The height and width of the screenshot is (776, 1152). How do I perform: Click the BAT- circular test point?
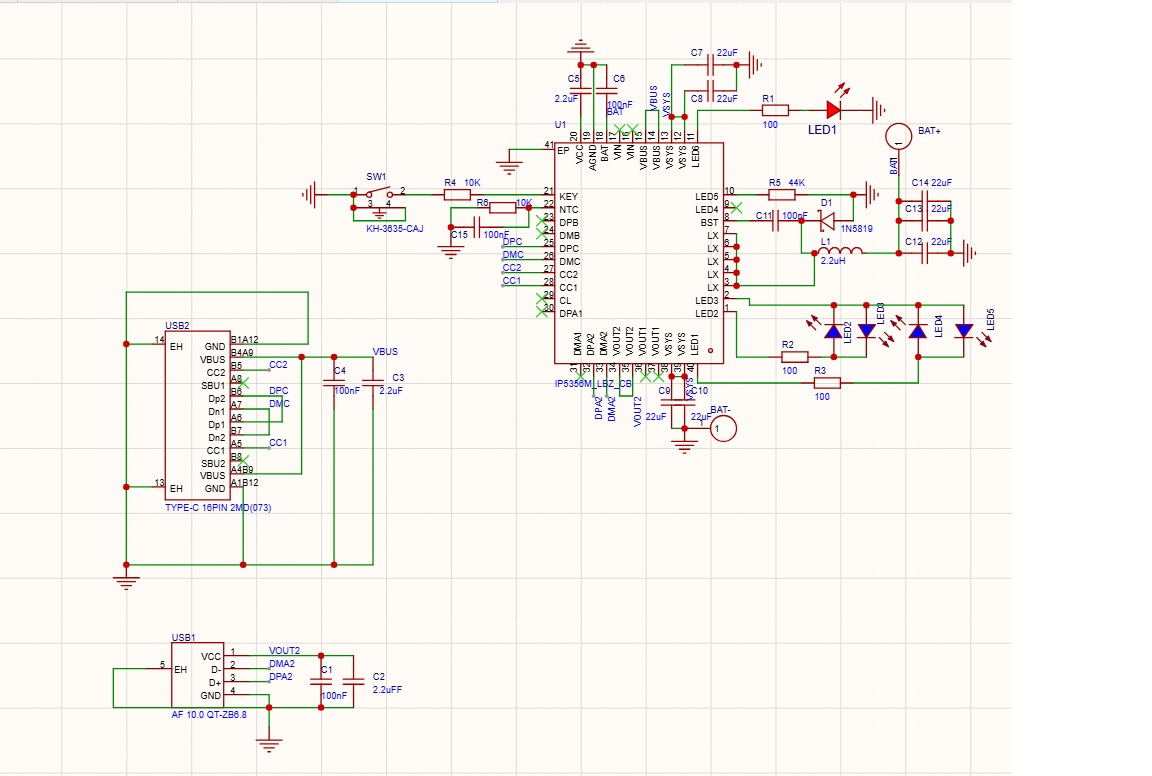click(723, 428)
